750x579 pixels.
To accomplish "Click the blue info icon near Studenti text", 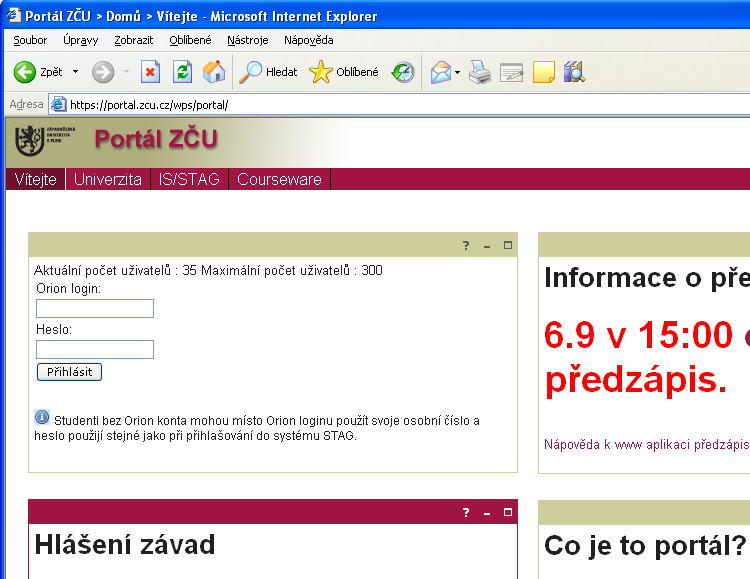I will tap(42, 417).
